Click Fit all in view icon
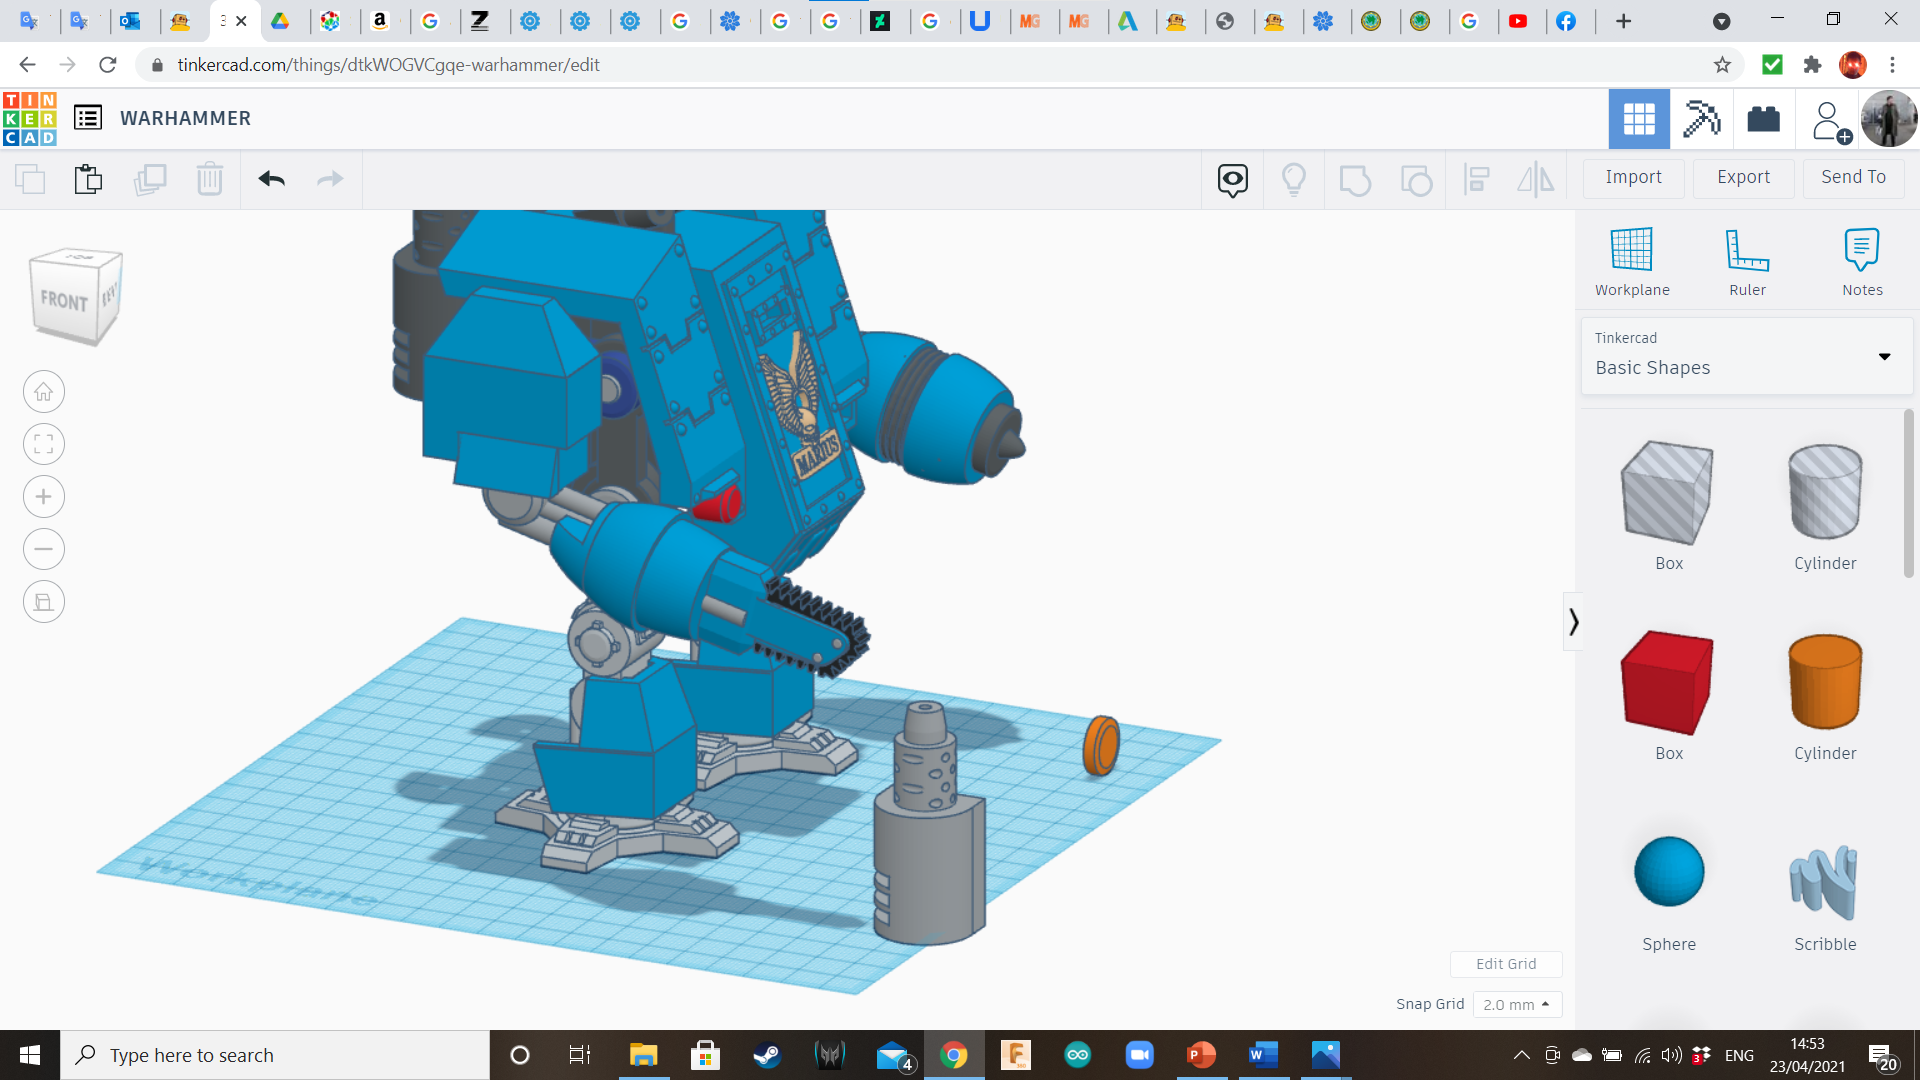Image resolution: width=1920 pixels, height=1080 pixels. pos(44,444)
